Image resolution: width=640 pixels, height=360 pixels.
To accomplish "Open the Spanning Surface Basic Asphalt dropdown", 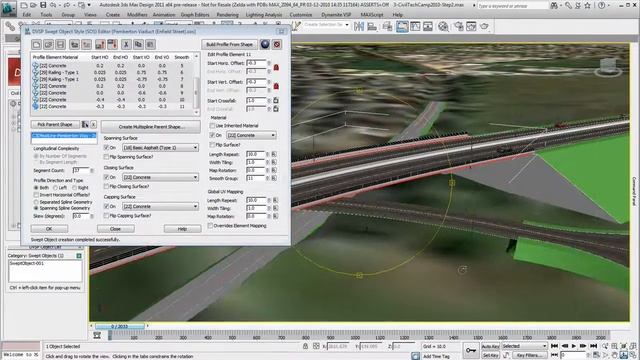I will [x=160, y=147].
